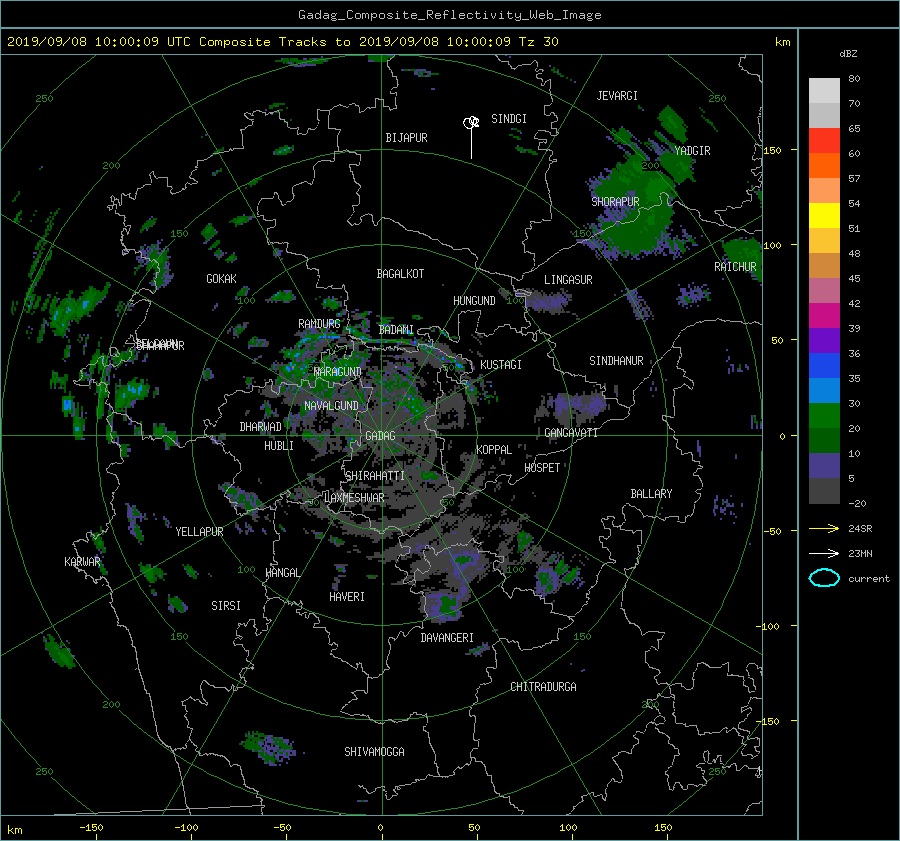Click the 24SR yellow arrow legend icon
The image size is (900, 841).
[824, 528]
